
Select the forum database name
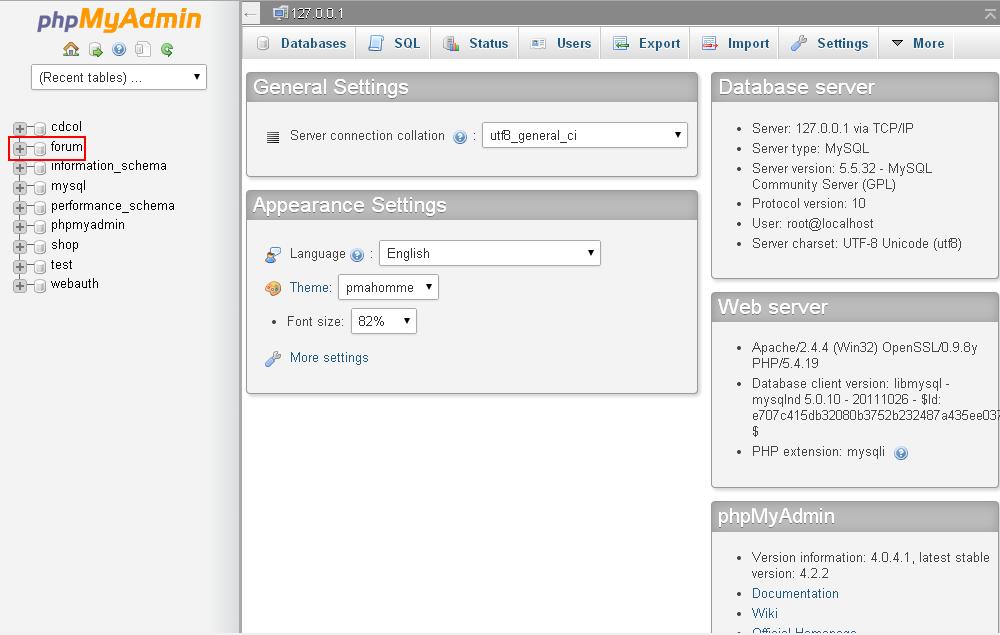pyautogui.click(x=67, y=147)
